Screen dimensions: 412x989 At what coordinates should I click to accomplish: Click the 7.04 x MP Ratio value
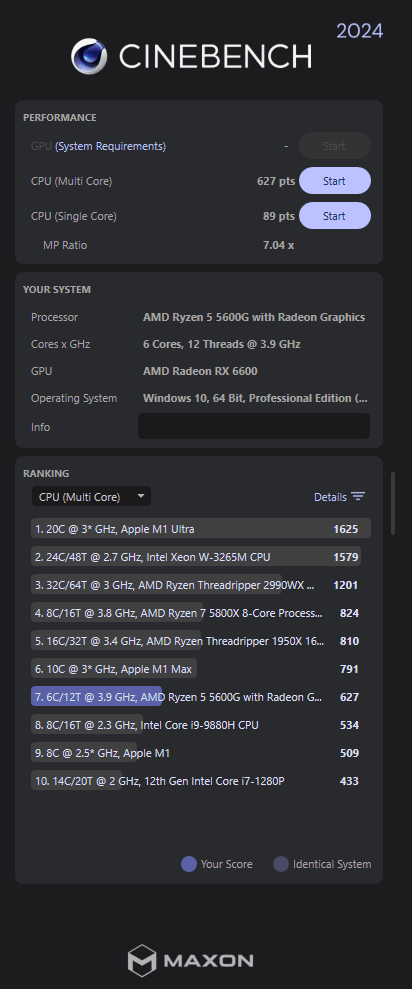[278, 245]
